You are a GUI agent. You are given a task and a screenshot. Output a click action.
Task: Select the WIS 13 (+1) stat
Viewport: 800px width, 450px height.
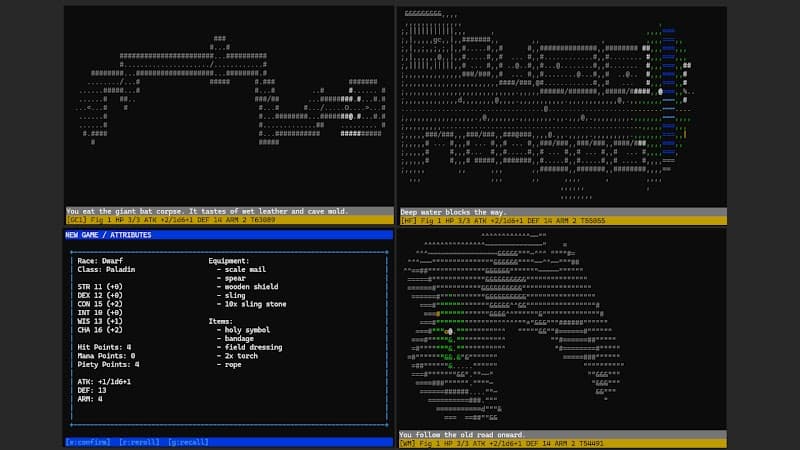point(100,321)
